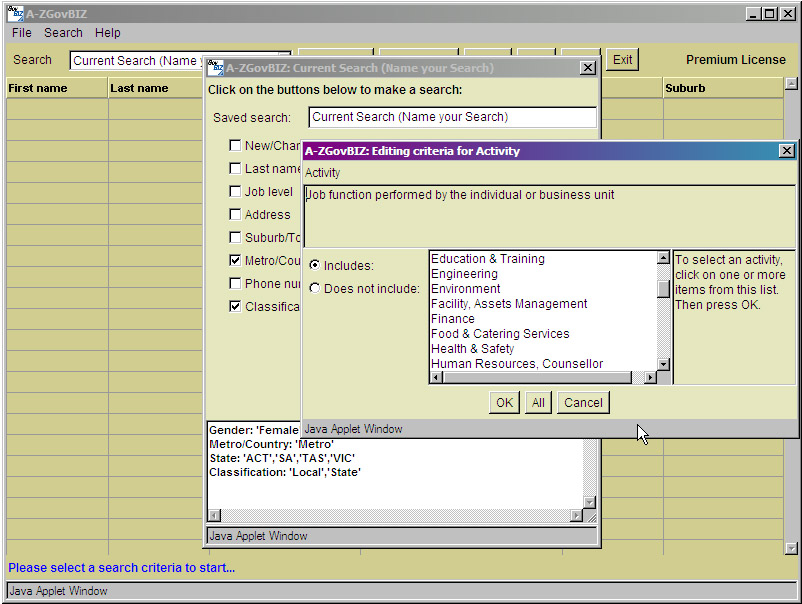Toggle the Job level checkbox

tap(235, 191)
